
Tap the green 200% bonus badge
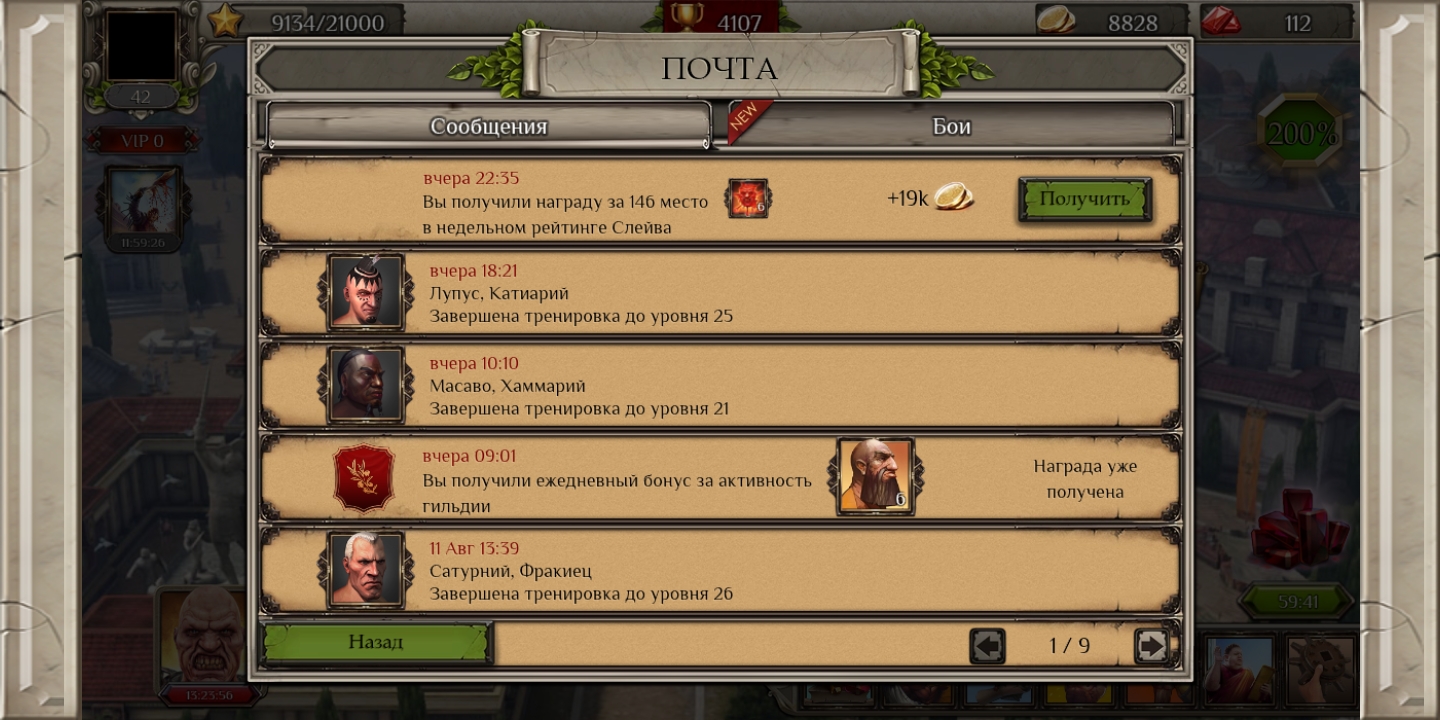pos(1301,134)
